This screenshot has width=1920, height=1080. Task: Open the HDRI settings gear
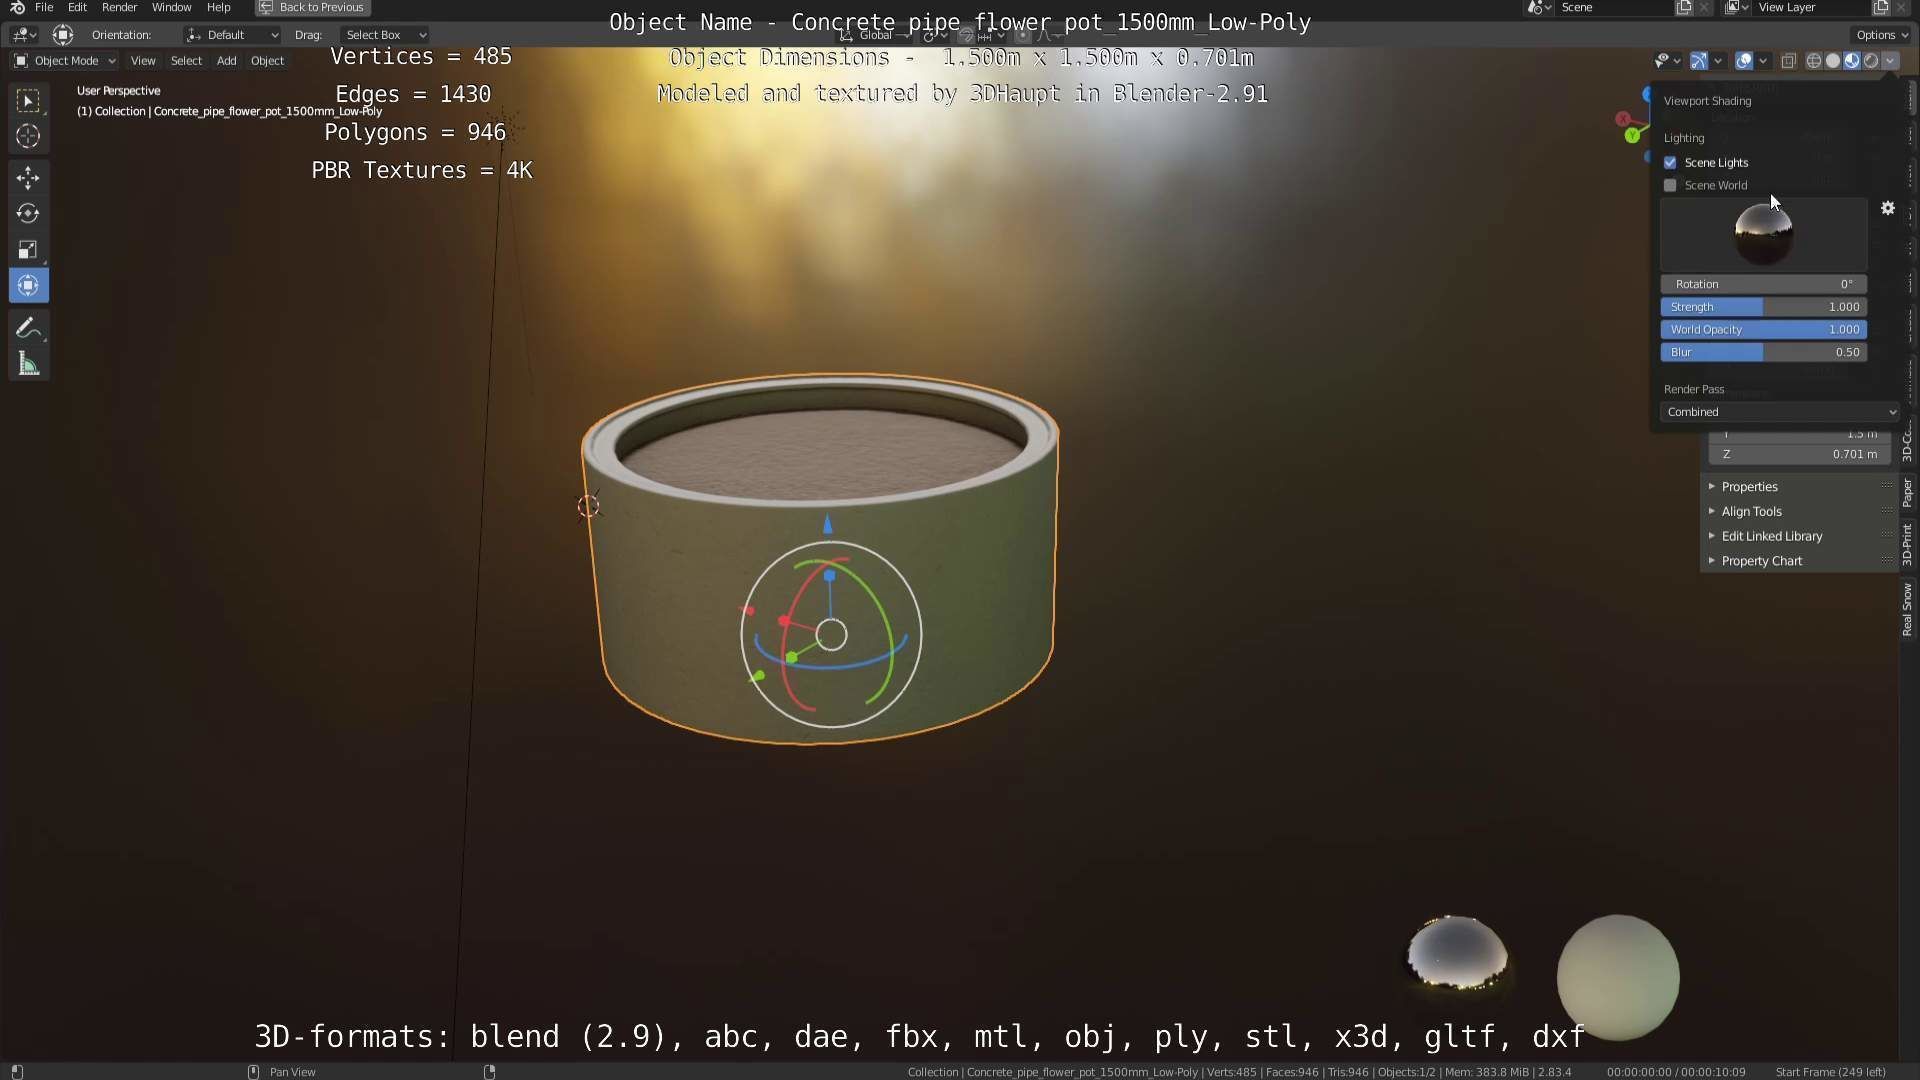tap(1887, 208)
